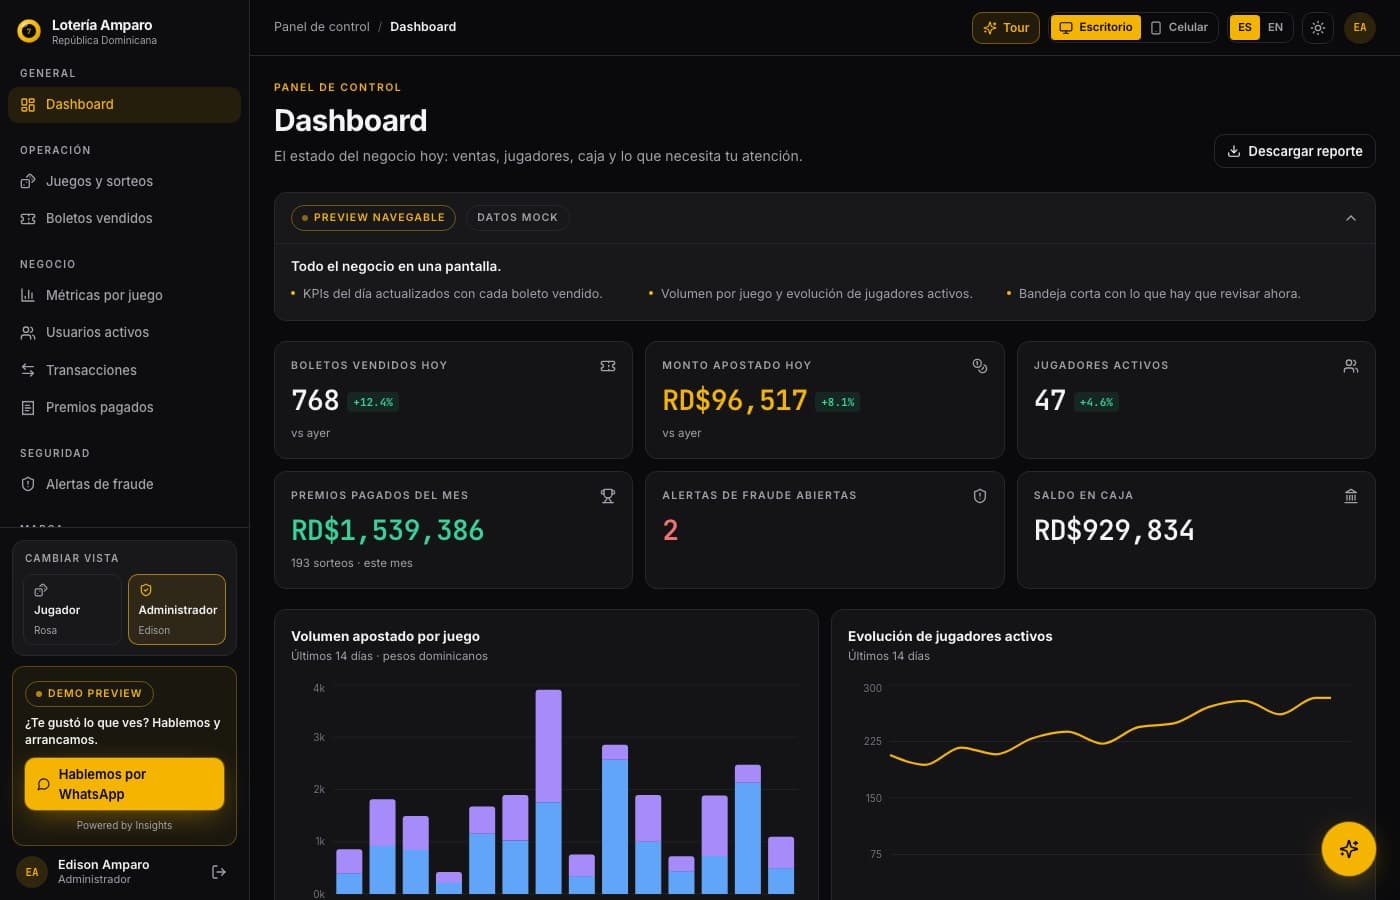1400x900 pixels.
Task: Click the Lotería Amparo logo icon
Action: [x=29, y=31]
